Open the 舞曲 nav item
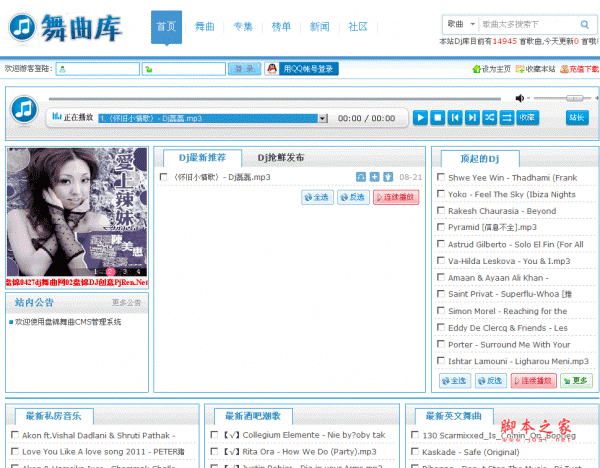Screen dimensions: 600x468 [x=205, y=27]
